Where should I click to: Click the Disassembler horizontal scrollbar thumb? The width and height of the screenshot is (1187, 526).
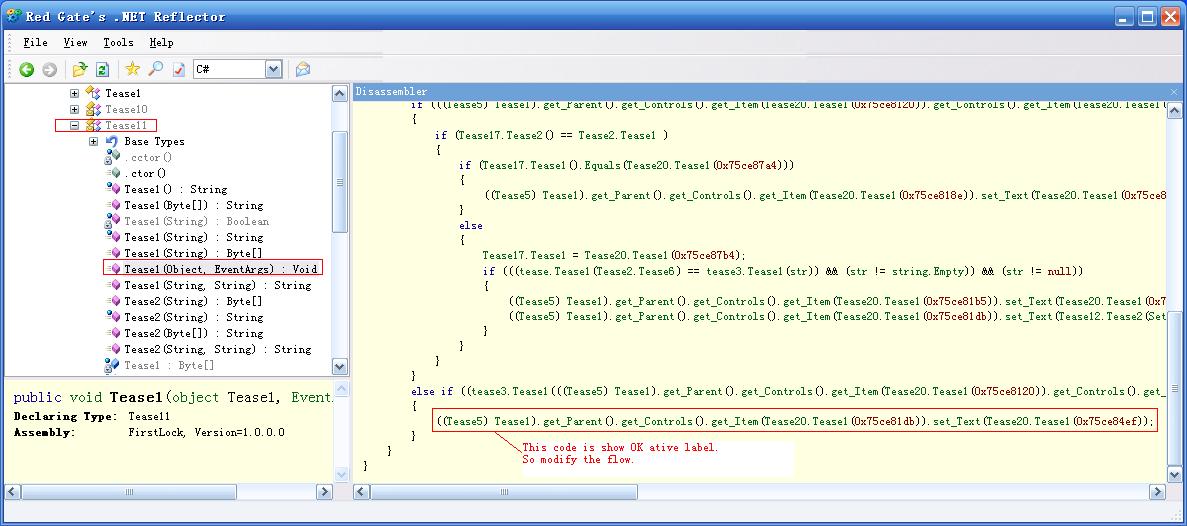(504, 492)
